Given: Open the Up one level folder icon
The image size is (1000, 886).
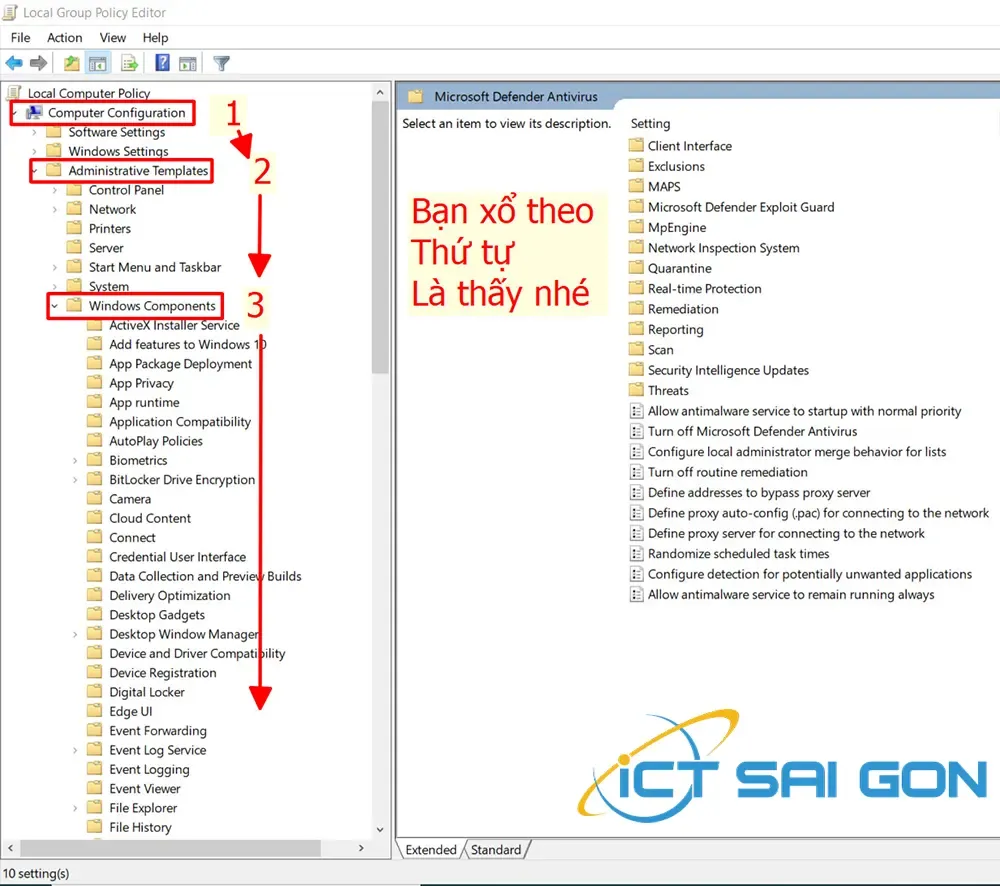Looking at the screenshot, I should 70,62.
